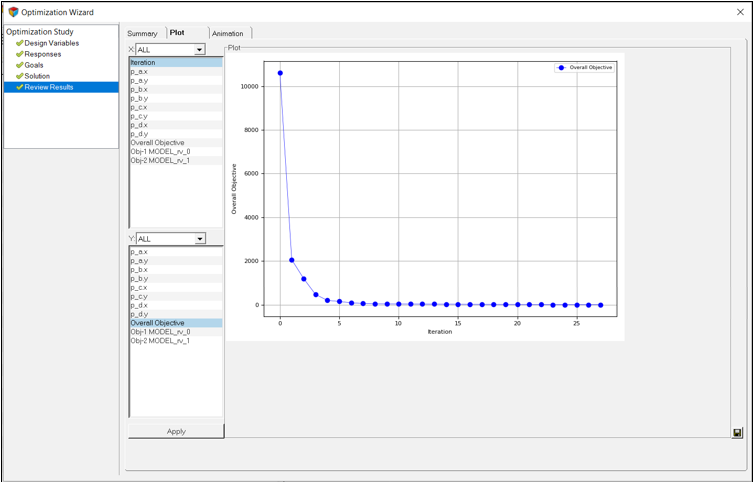Image resolution: width=754 pixels, height=482 pixels.
Task: Click Overall Objective legend marker in plot
Action: click(561, 67)
